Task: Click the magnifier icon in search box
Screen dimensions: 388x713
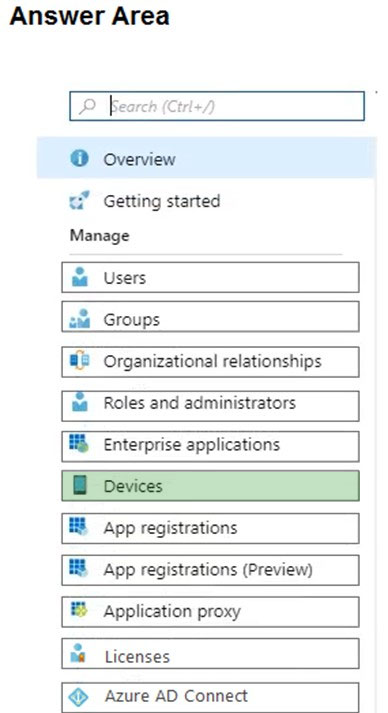Action: 87,106
